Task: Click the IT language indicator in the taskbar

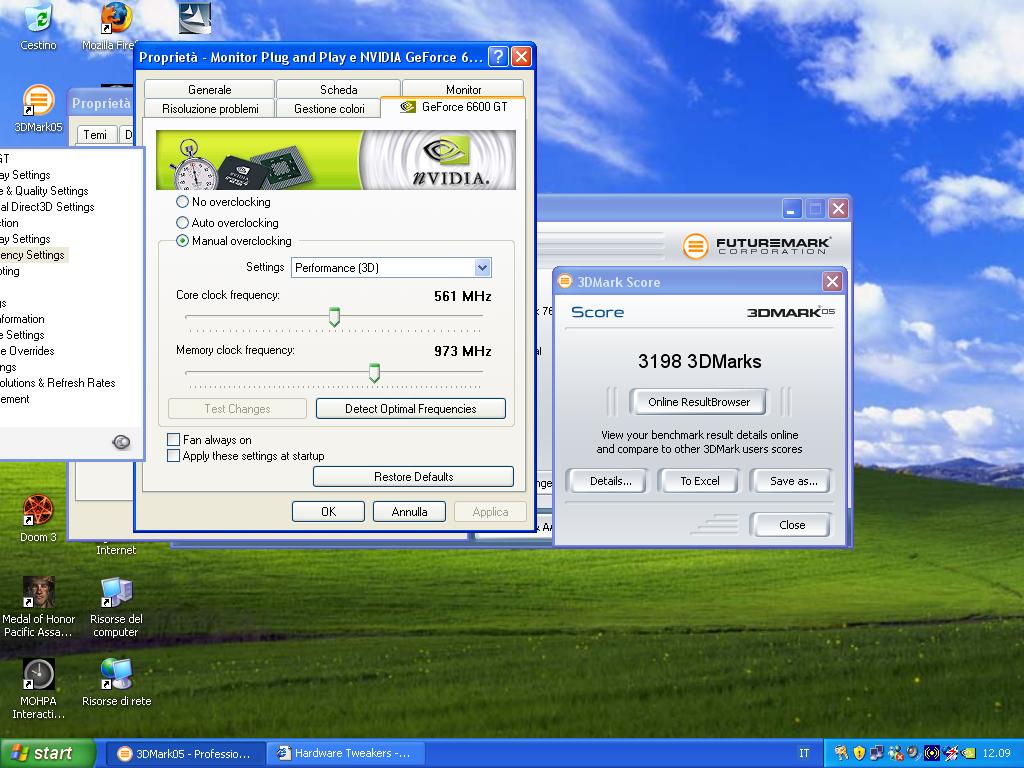Action: [x=804, y=753]
